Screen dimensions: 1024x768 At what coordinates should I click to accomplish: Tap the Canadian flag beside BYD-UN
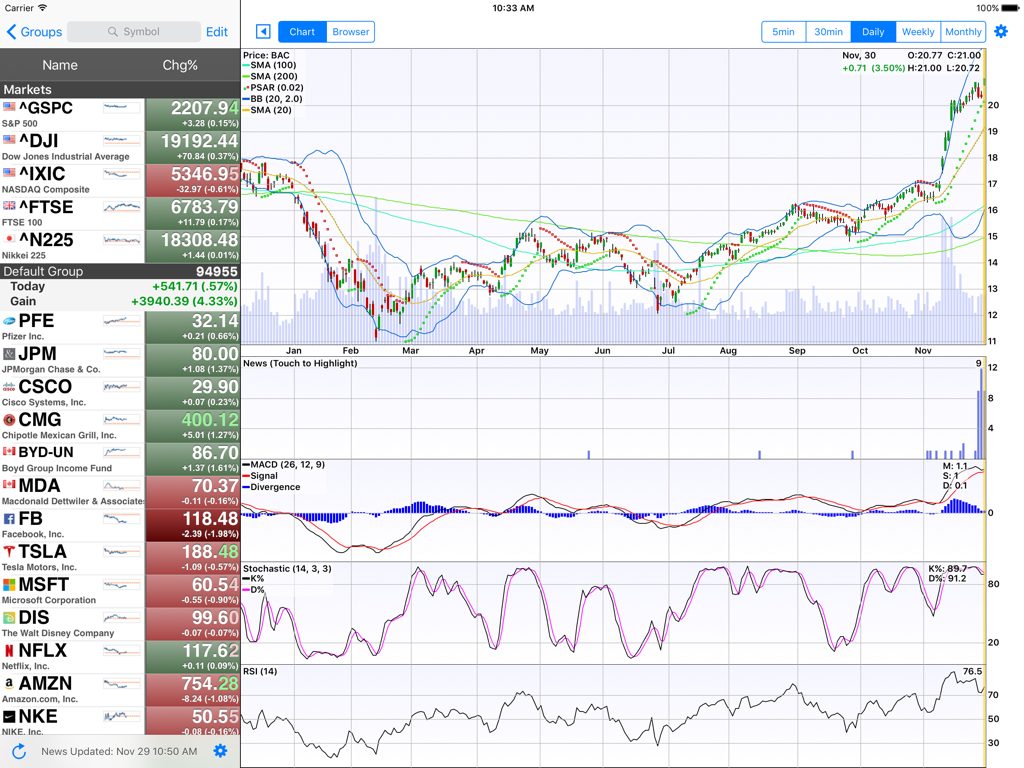point(11,453)
